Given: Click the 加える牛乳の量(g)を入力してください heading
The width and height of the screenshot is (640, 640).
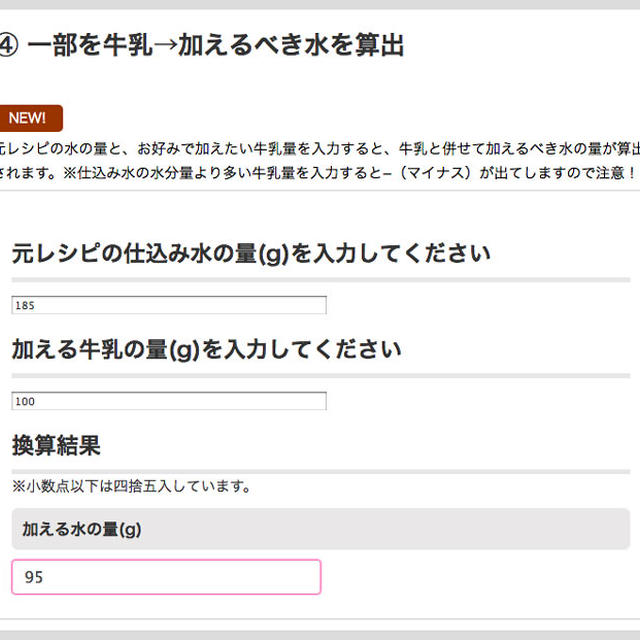Looking at the screenshot, I should click(206, 350).
